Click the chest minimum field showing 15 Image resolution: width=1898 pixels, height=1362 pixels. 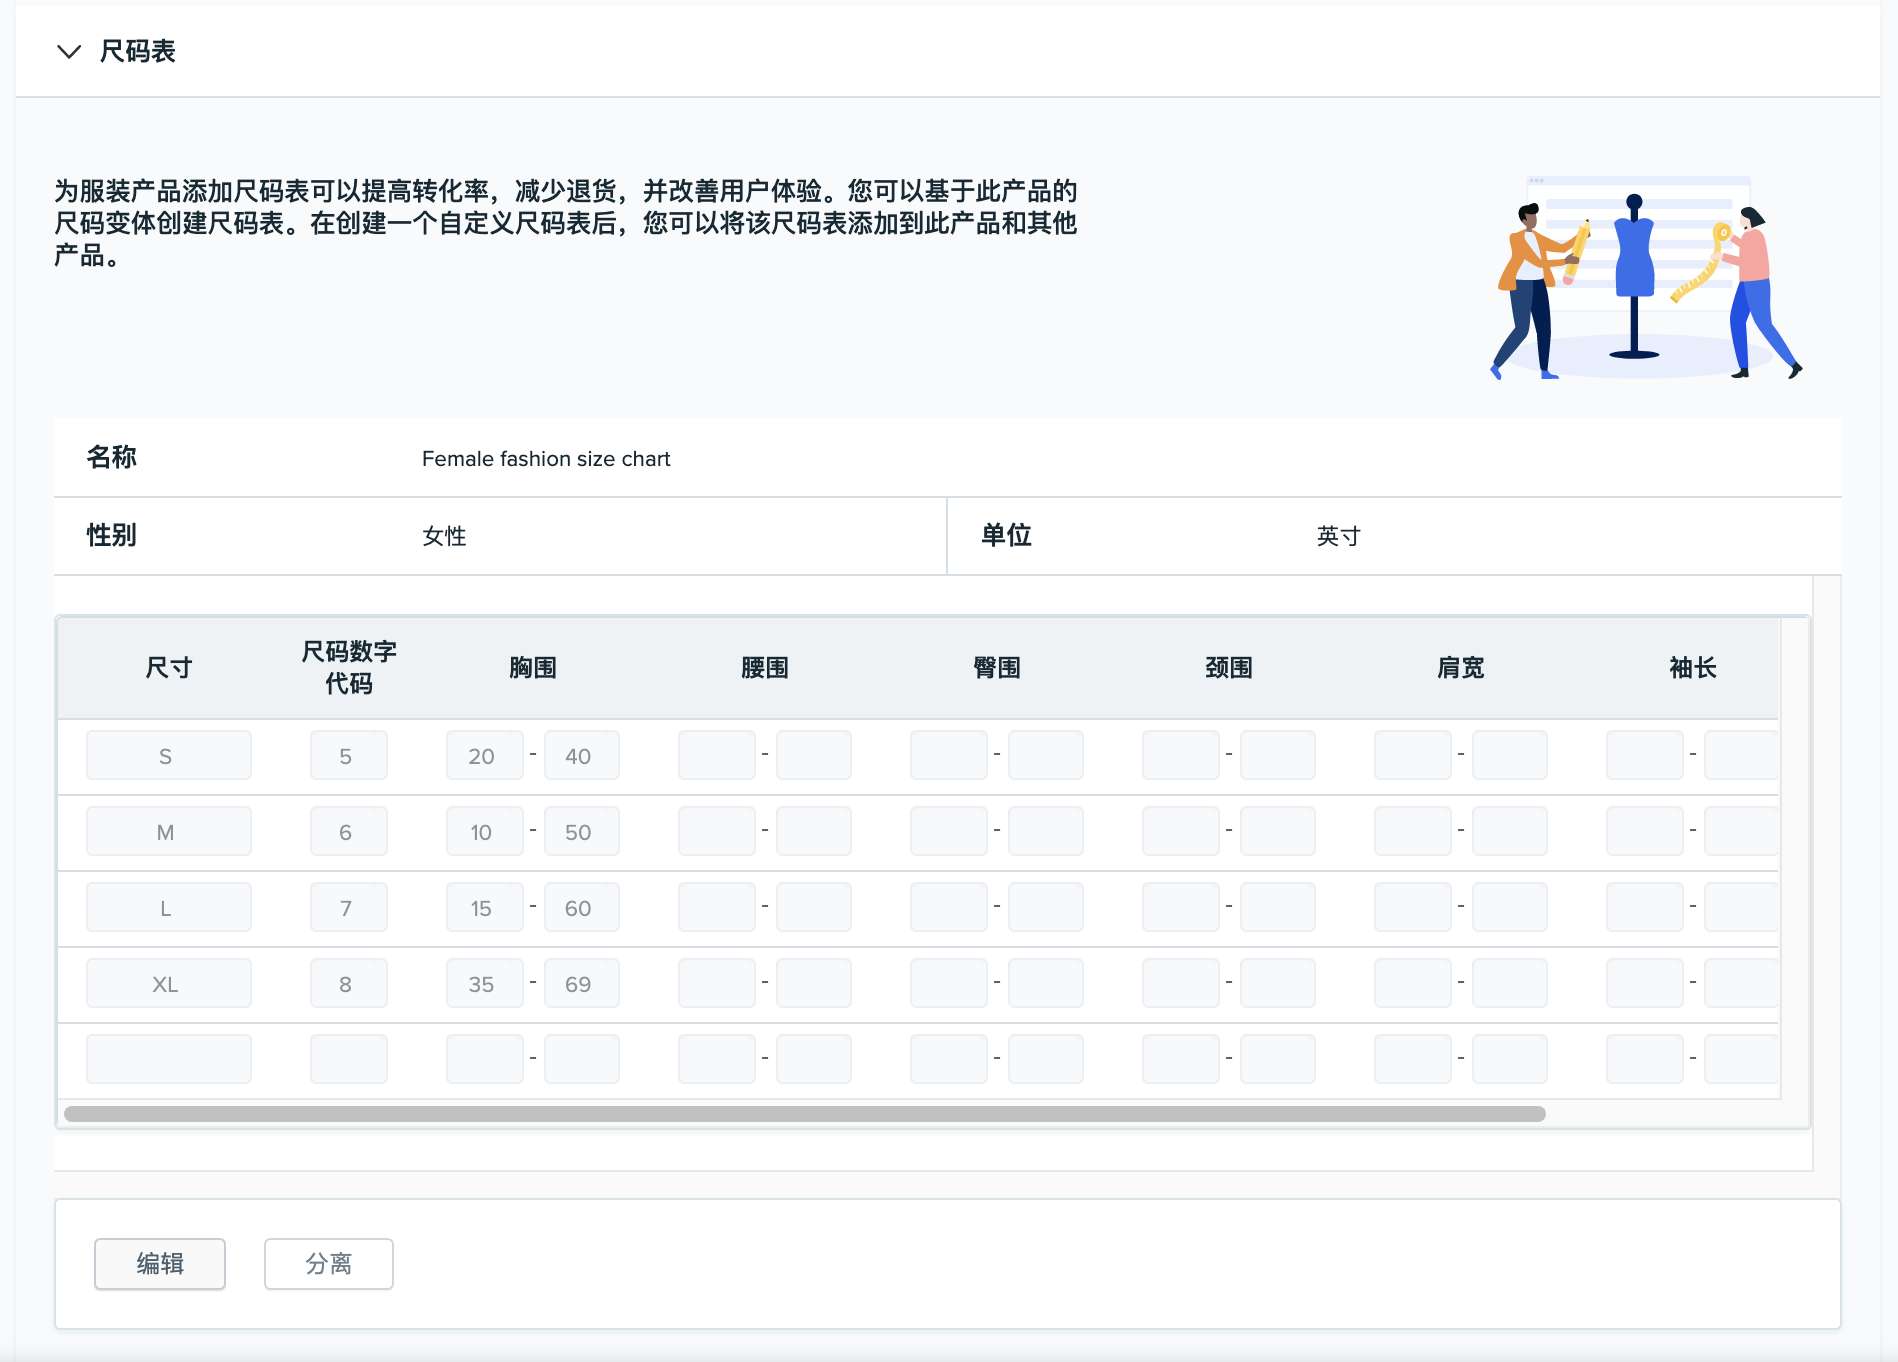(485, 907)
